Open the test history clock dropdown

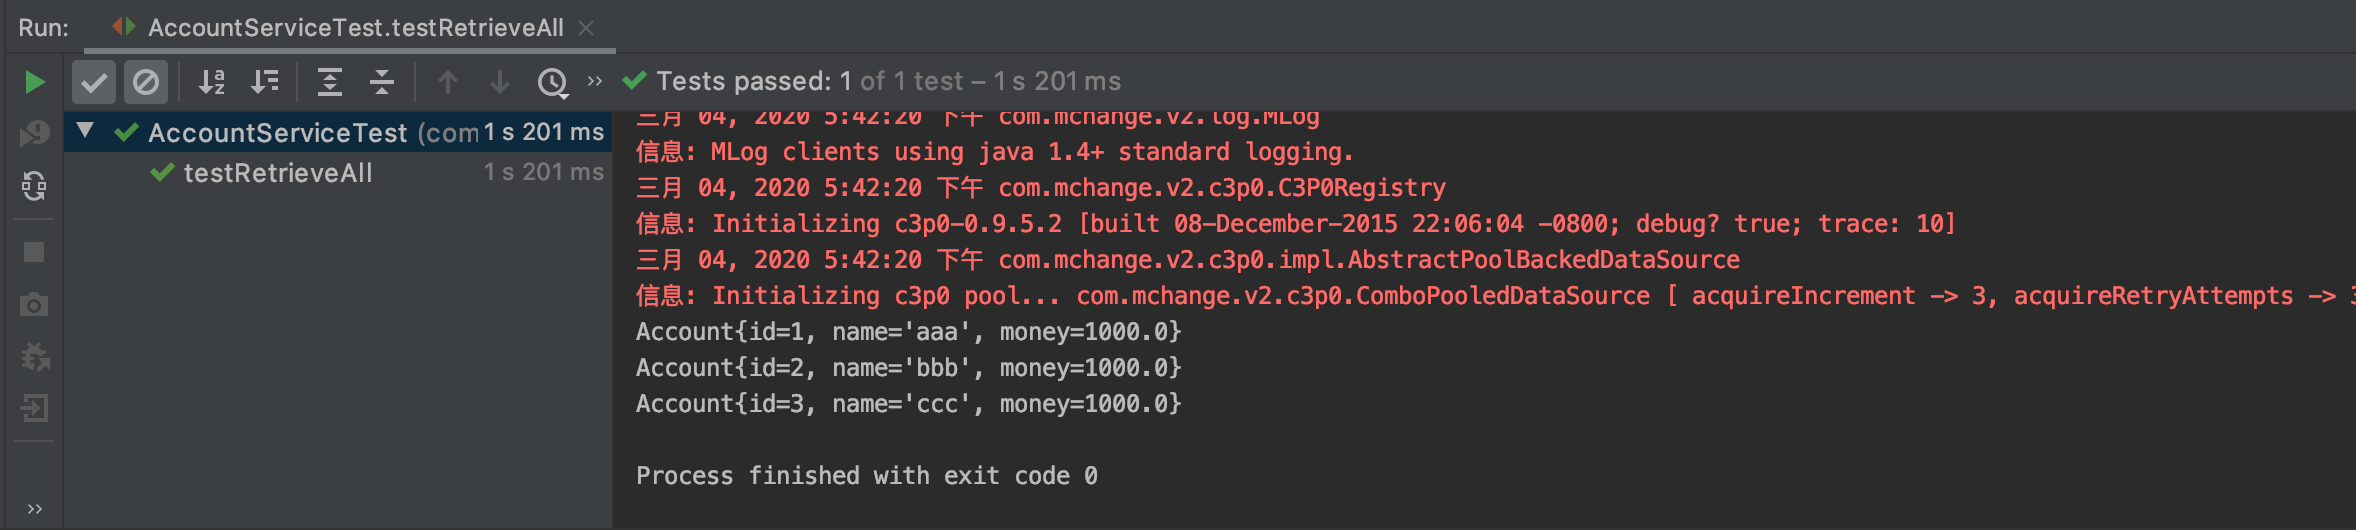553,83
